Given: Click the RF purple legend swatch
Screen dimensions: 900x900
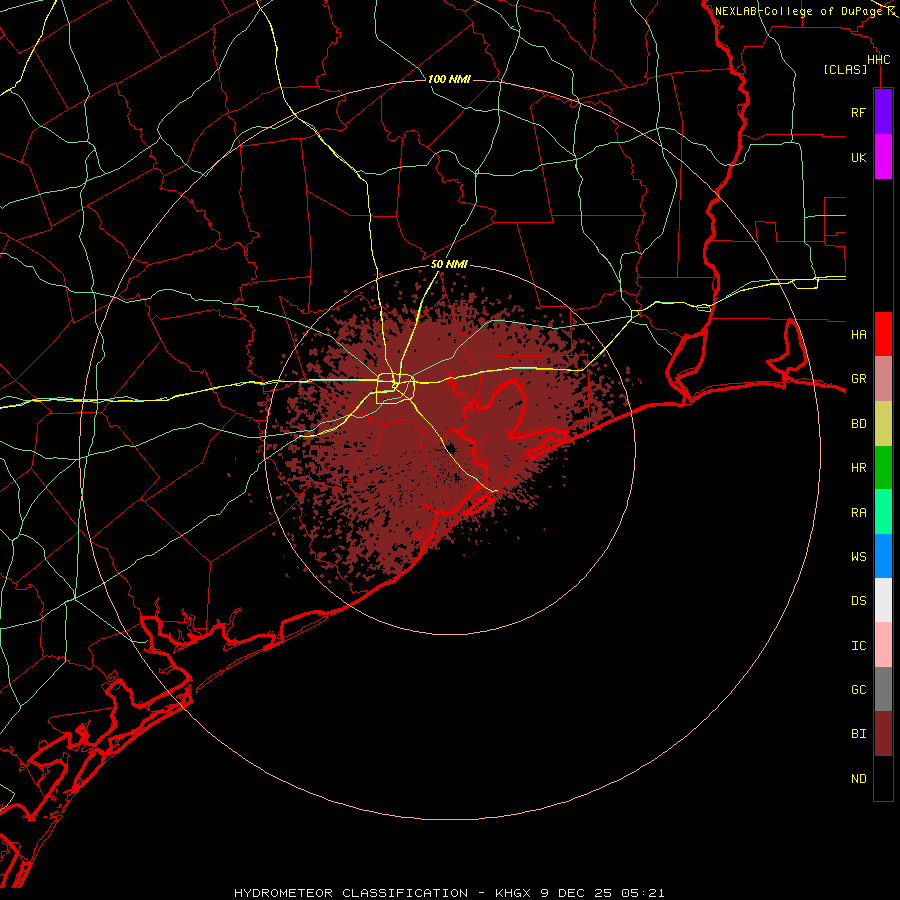Looking at the screenshot, I should click(x=883, y=112).
